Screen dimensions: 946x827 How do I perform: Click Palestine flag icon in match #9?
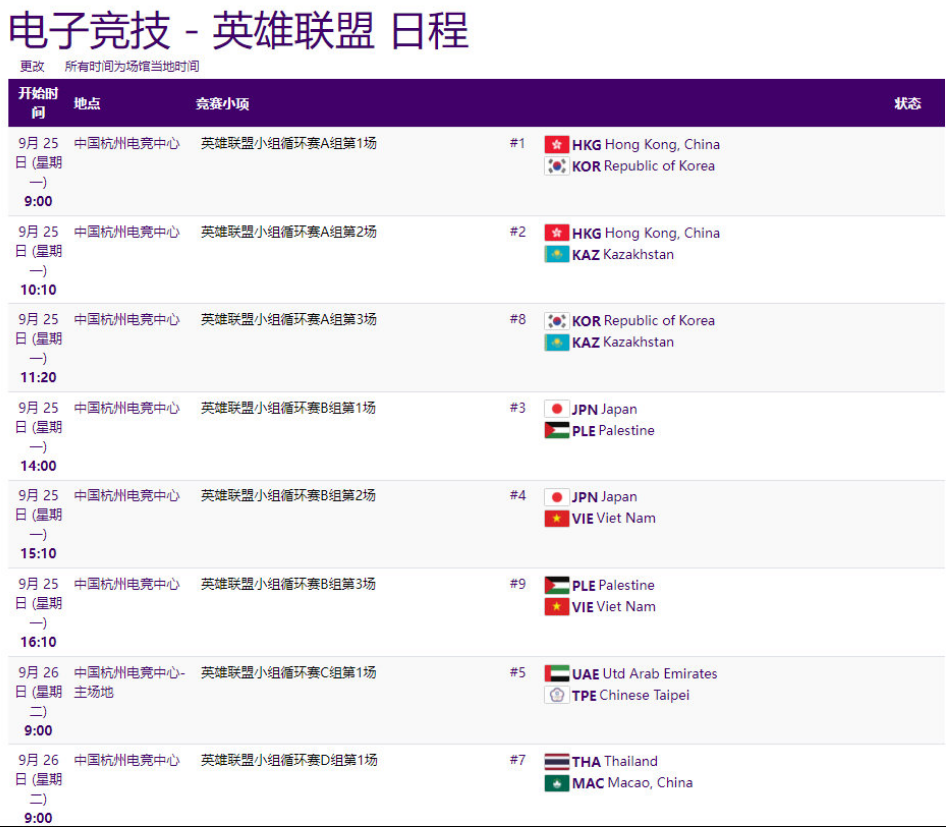pyautogui.click(x=556, y=585)
